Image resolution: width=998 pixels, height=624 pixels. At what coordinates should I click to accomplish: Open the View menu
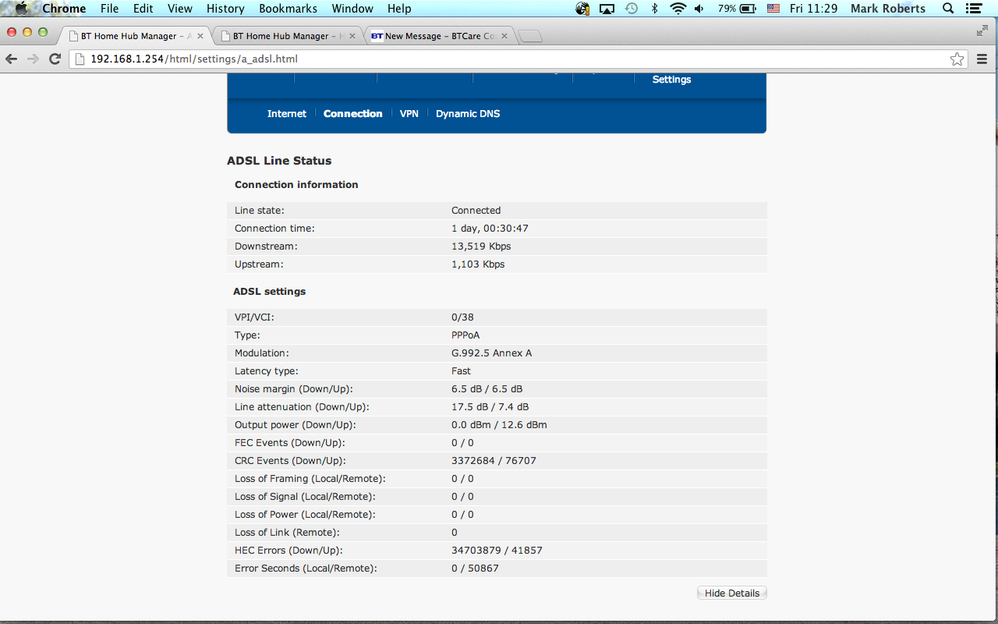pos(179,9)
